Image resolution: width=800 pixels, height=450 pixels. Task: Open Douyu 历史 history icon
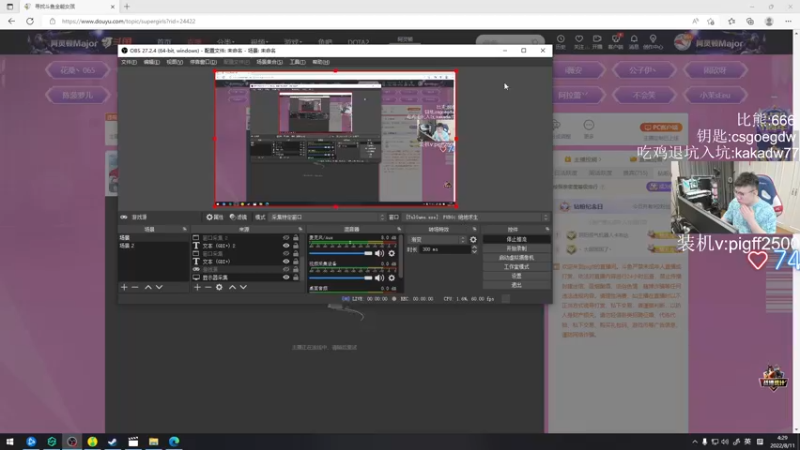pos(561,41)
